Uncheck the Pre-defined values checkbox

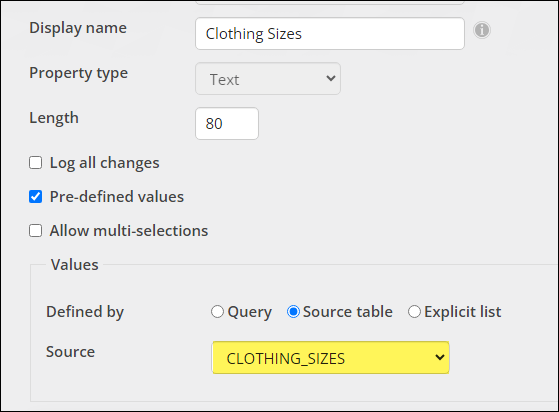click(x=35, y=197)
